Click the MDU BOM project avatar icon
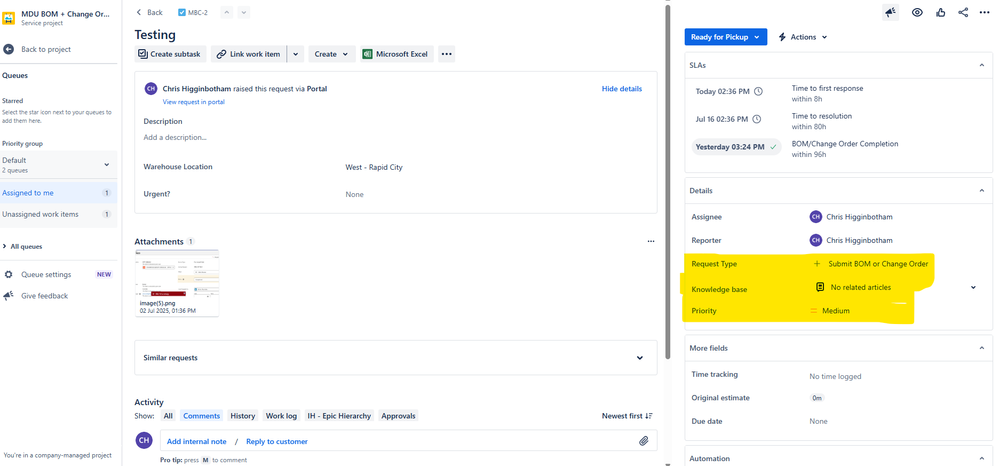 coord(8,17)
